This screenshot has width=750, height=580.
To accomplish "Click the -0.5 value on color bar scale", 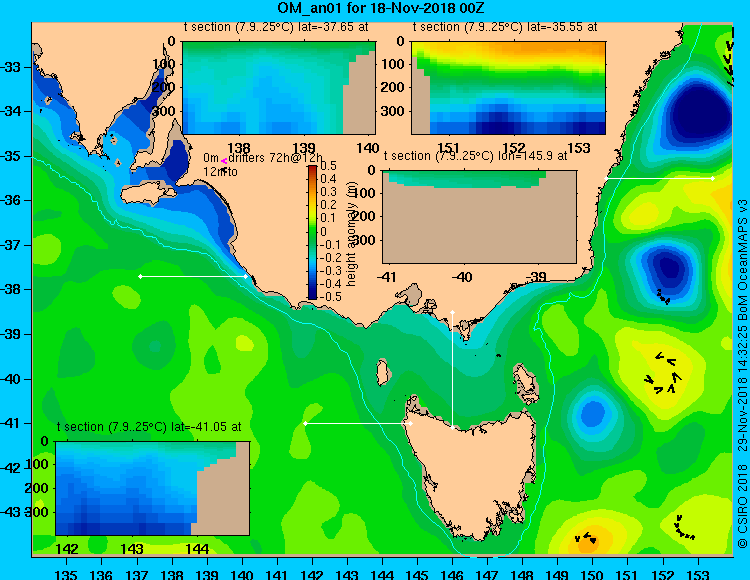I will pos(330,296).
